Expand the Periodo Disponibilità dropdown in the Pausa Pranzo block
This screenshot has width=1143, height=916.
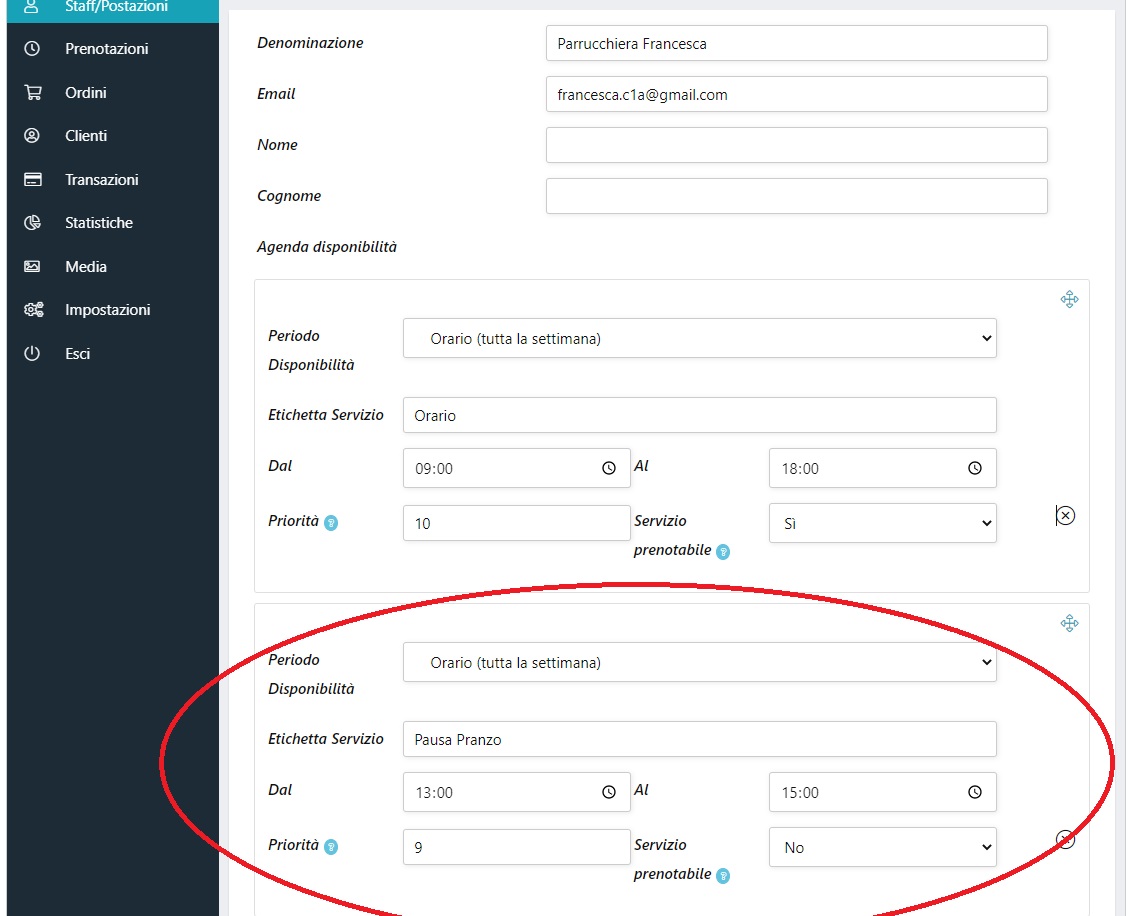click(699, 662)
